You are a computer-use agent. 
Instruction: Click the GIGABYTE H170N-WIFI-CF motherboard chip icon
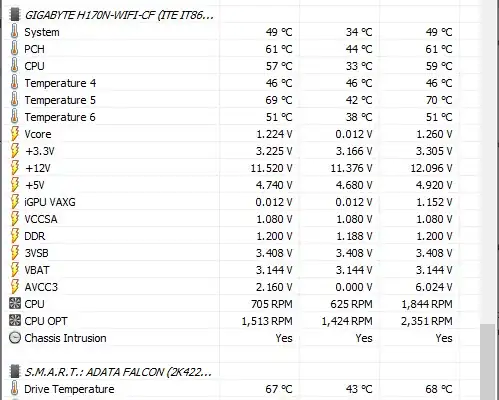pos(14,15)
